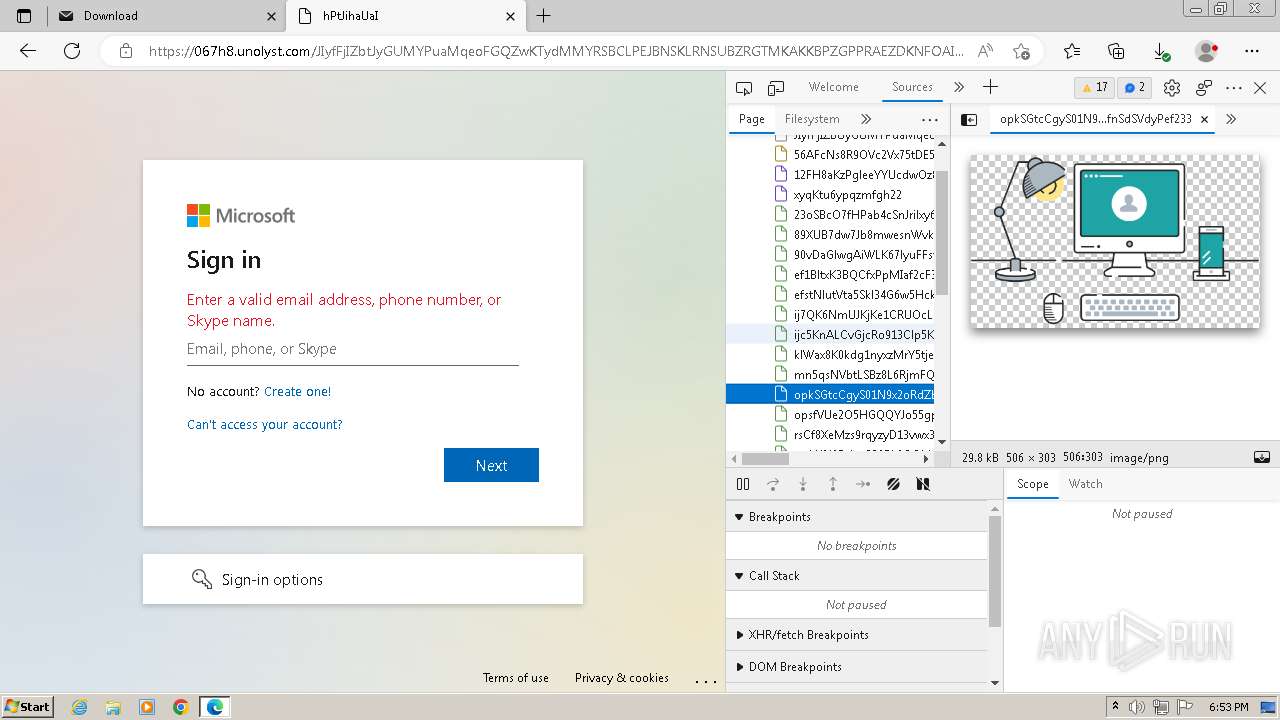Expand DOM Breakpoints section

tap(857, 667)
